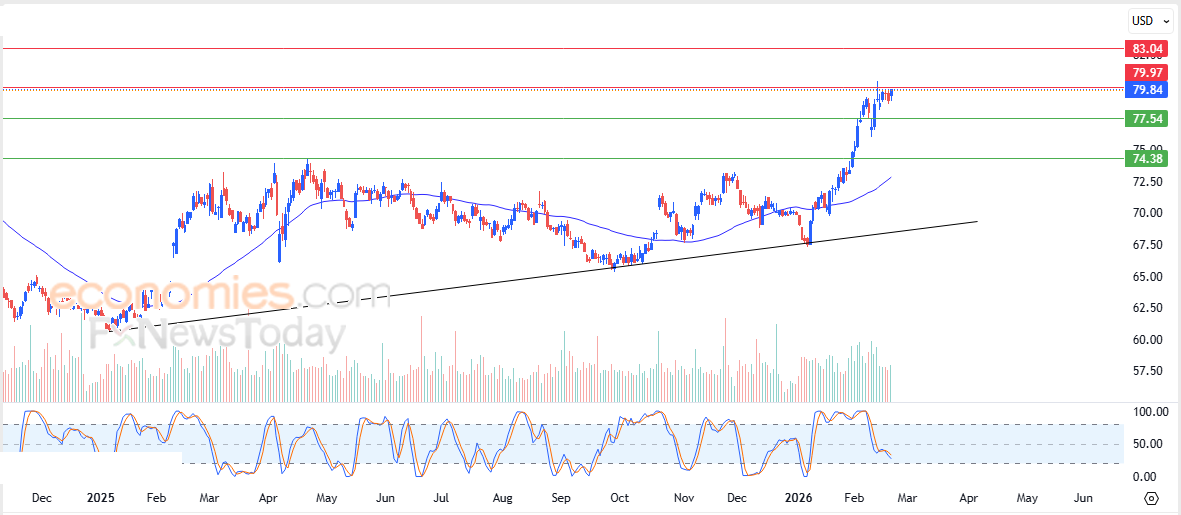Click the 57.50 price axis value

point(1147,370)
